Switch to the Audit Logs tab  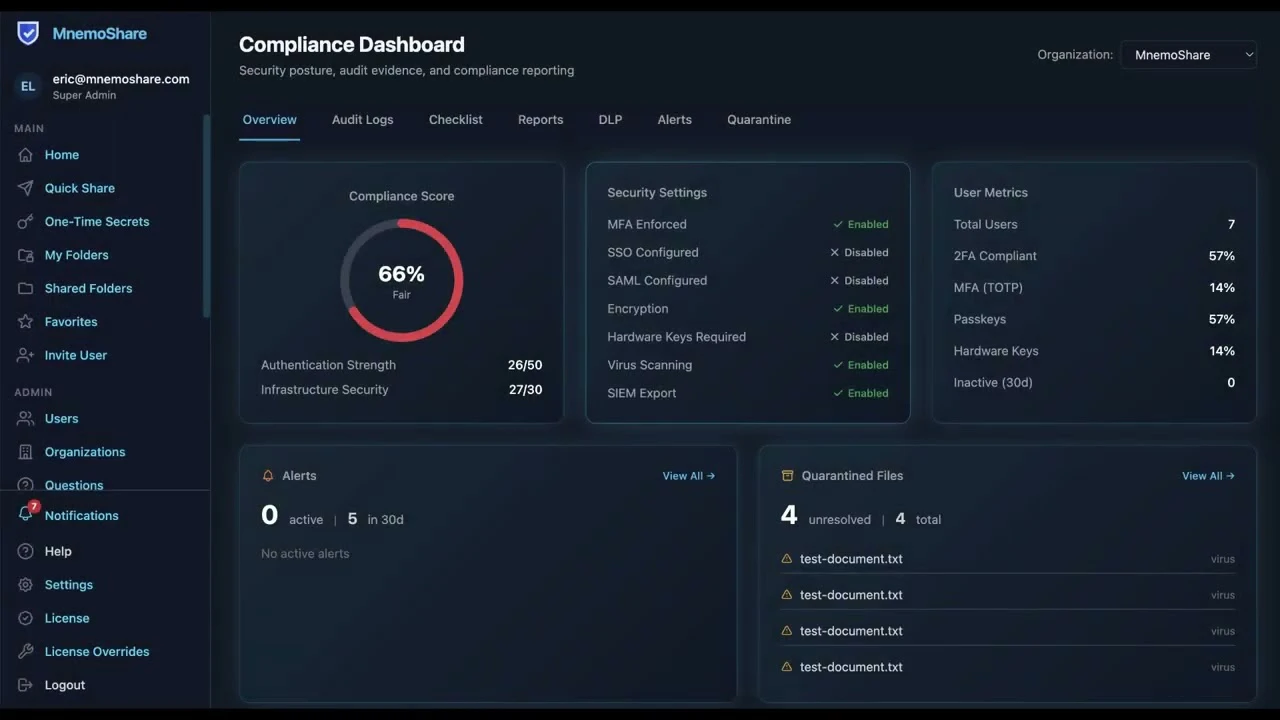[363, 120]
